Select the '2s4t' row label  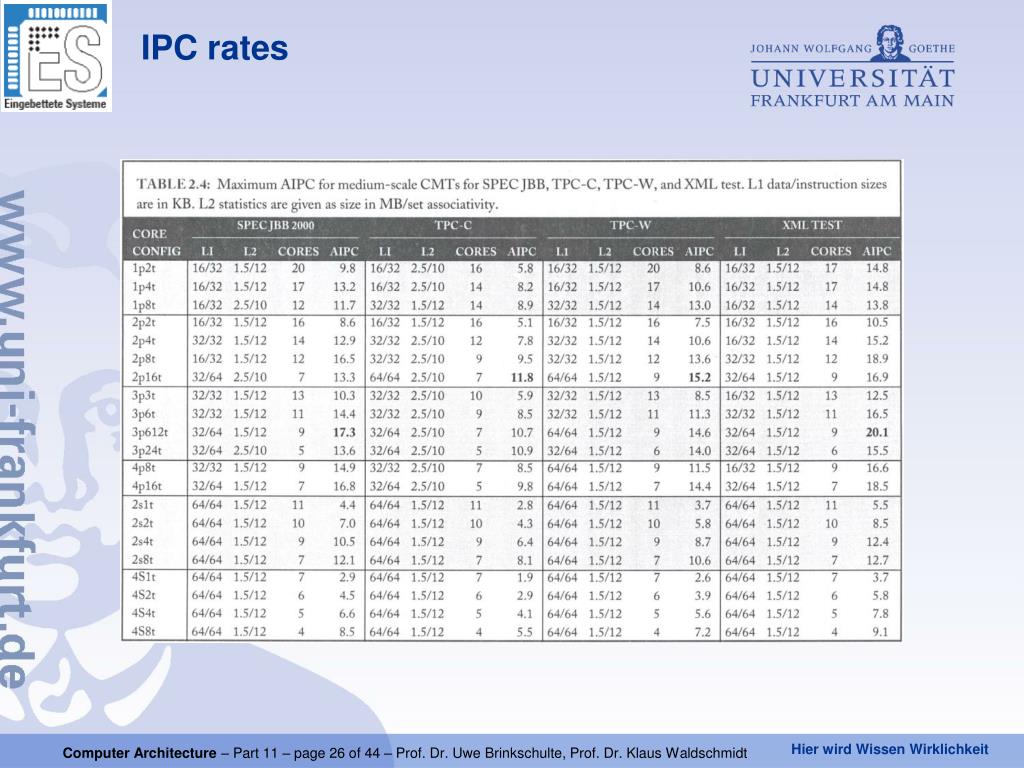point(142,541)
